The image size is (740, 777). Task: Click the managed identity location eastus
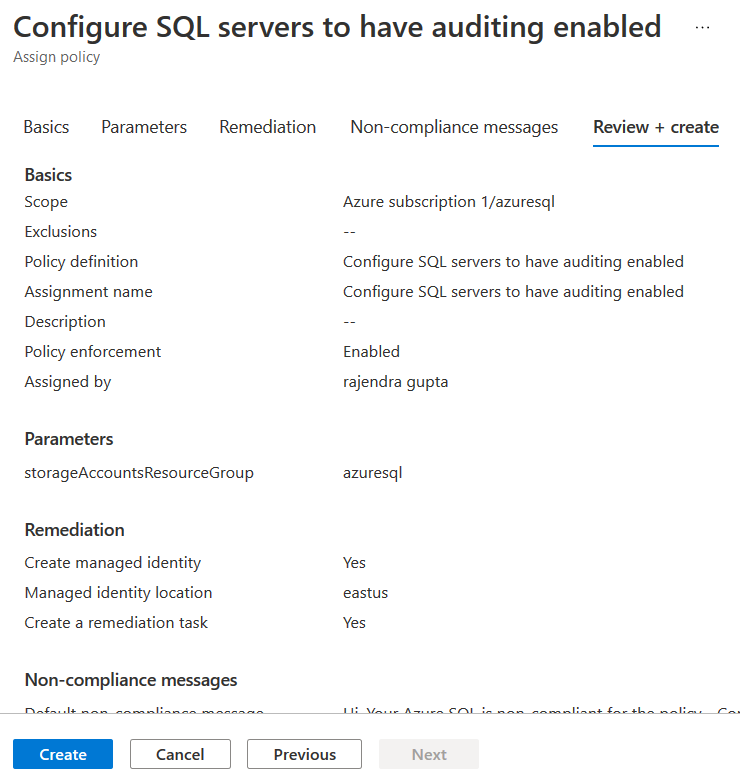point(365,593)
